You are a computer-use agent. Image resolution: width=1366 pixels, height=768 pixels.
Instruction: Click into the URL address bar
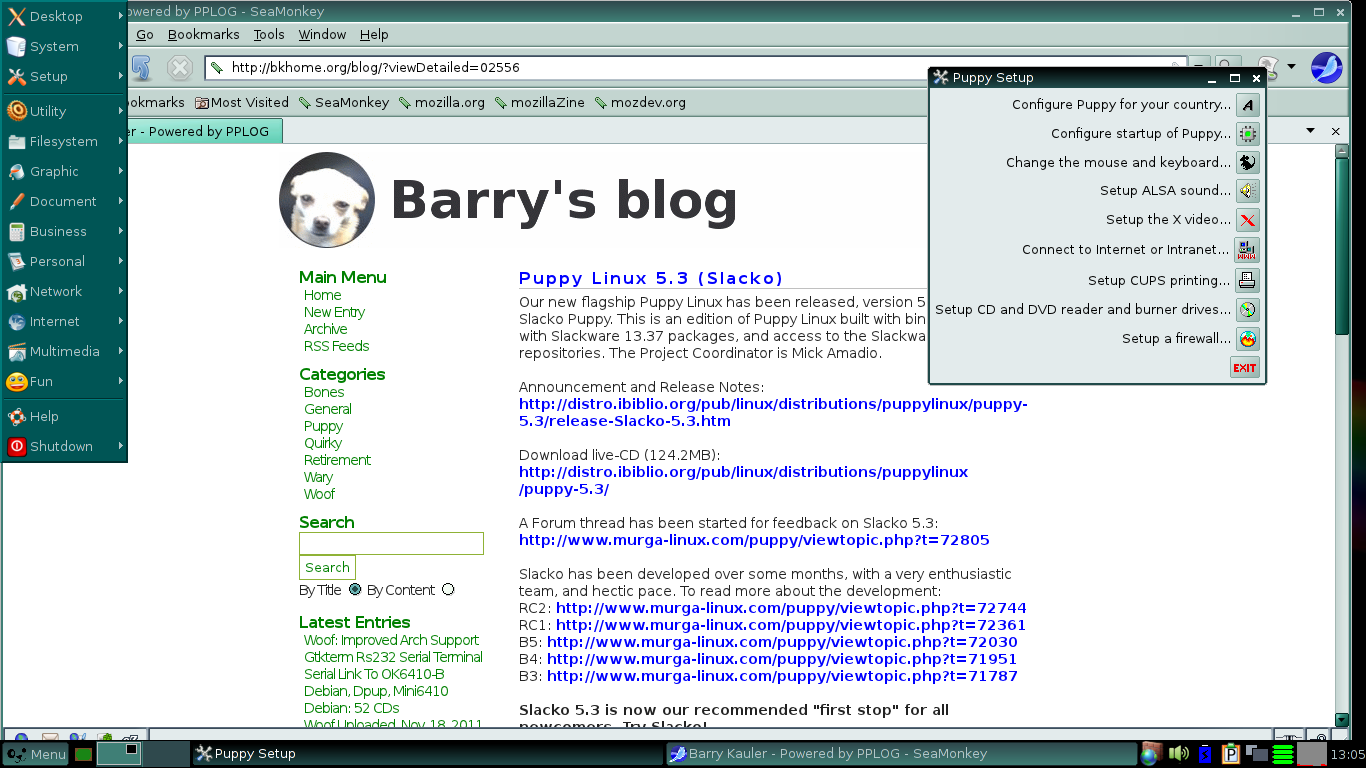point(698,68)
